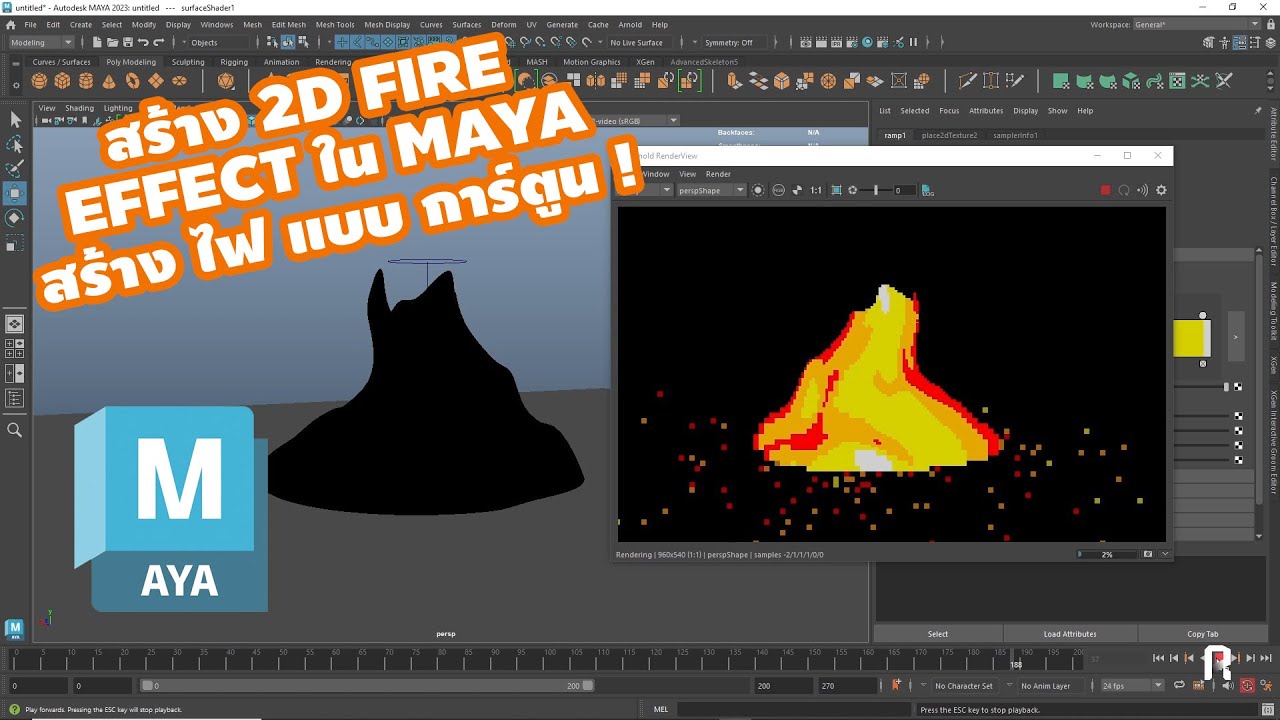Image resolution: width=1280 pixels, height=720 pixels.
Task: Click the refresh render icon in RenderView
Action: coord(1124,190)
